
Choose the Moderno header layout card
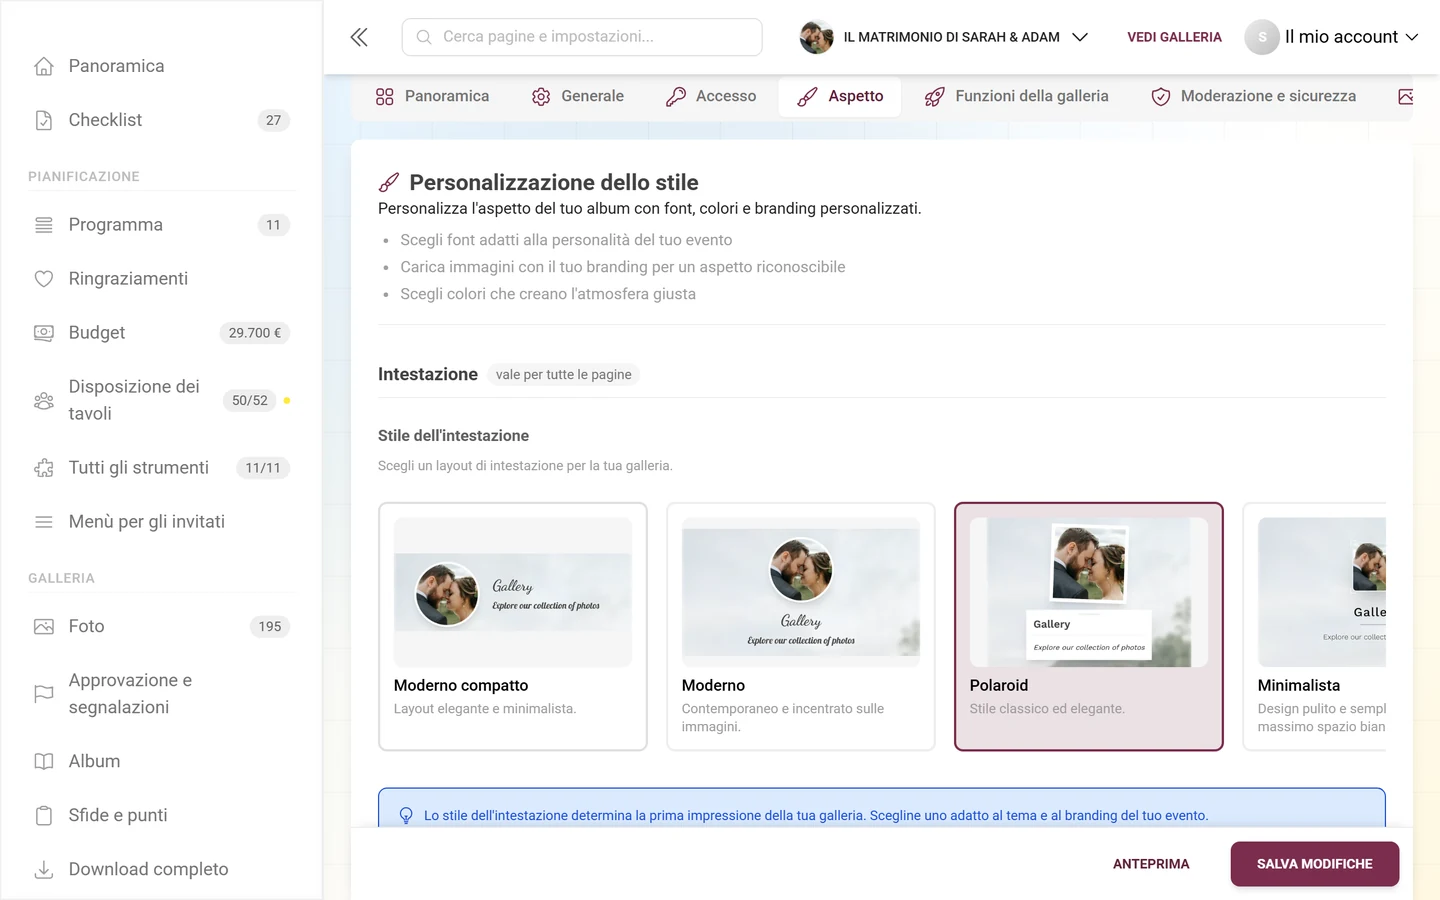pyautogui.click(x=801, y=627)
